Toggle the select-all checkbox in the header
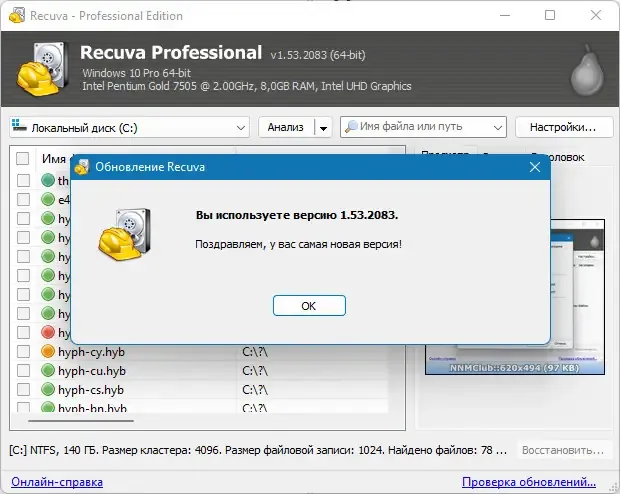 click(23, 159)
